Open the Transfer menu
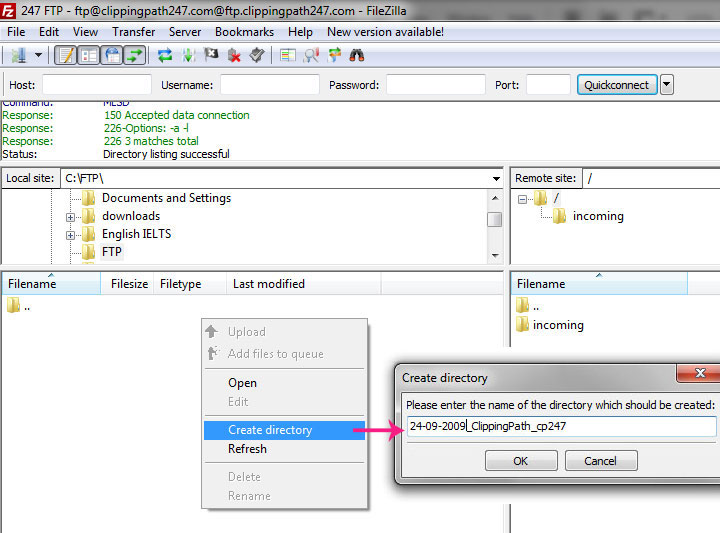Image resolution: width=720 pixels, height=533 pixels. coord(134,32)
